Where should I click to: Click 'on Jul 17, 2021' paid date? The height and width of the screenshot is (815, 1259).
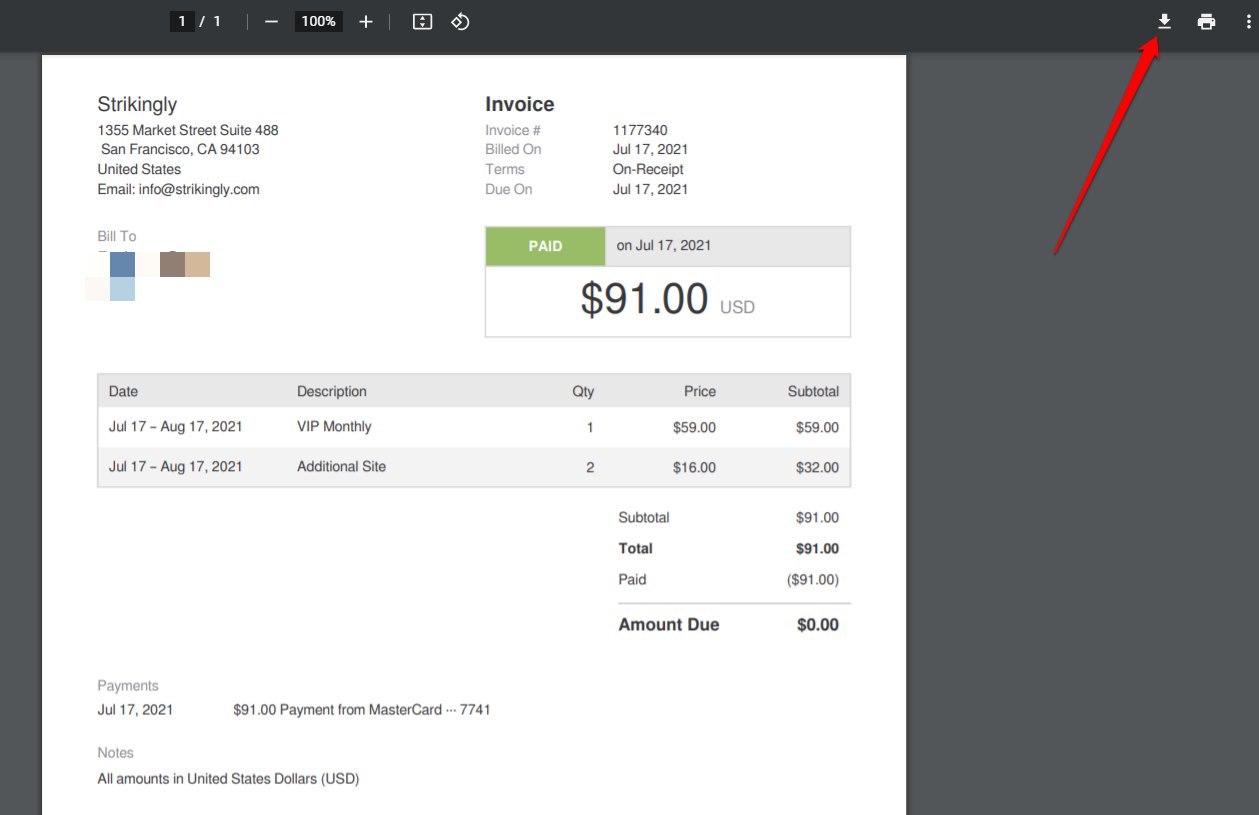coord(664,246)
